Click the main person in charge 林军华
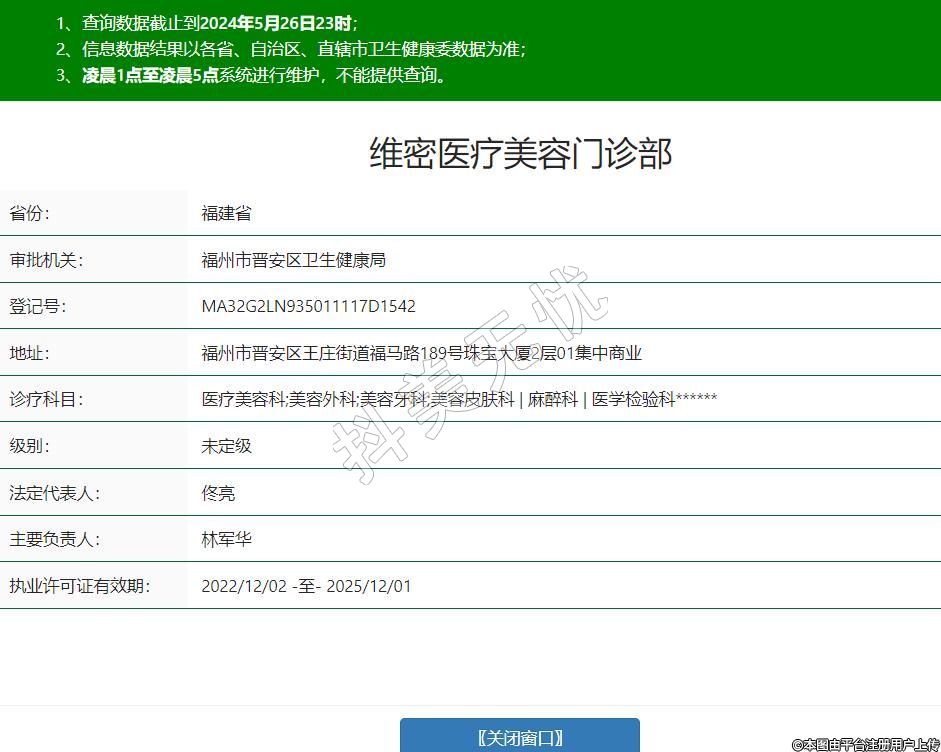Image resolution: width=941 pixels, height=752 pixels. click(226, 539)
